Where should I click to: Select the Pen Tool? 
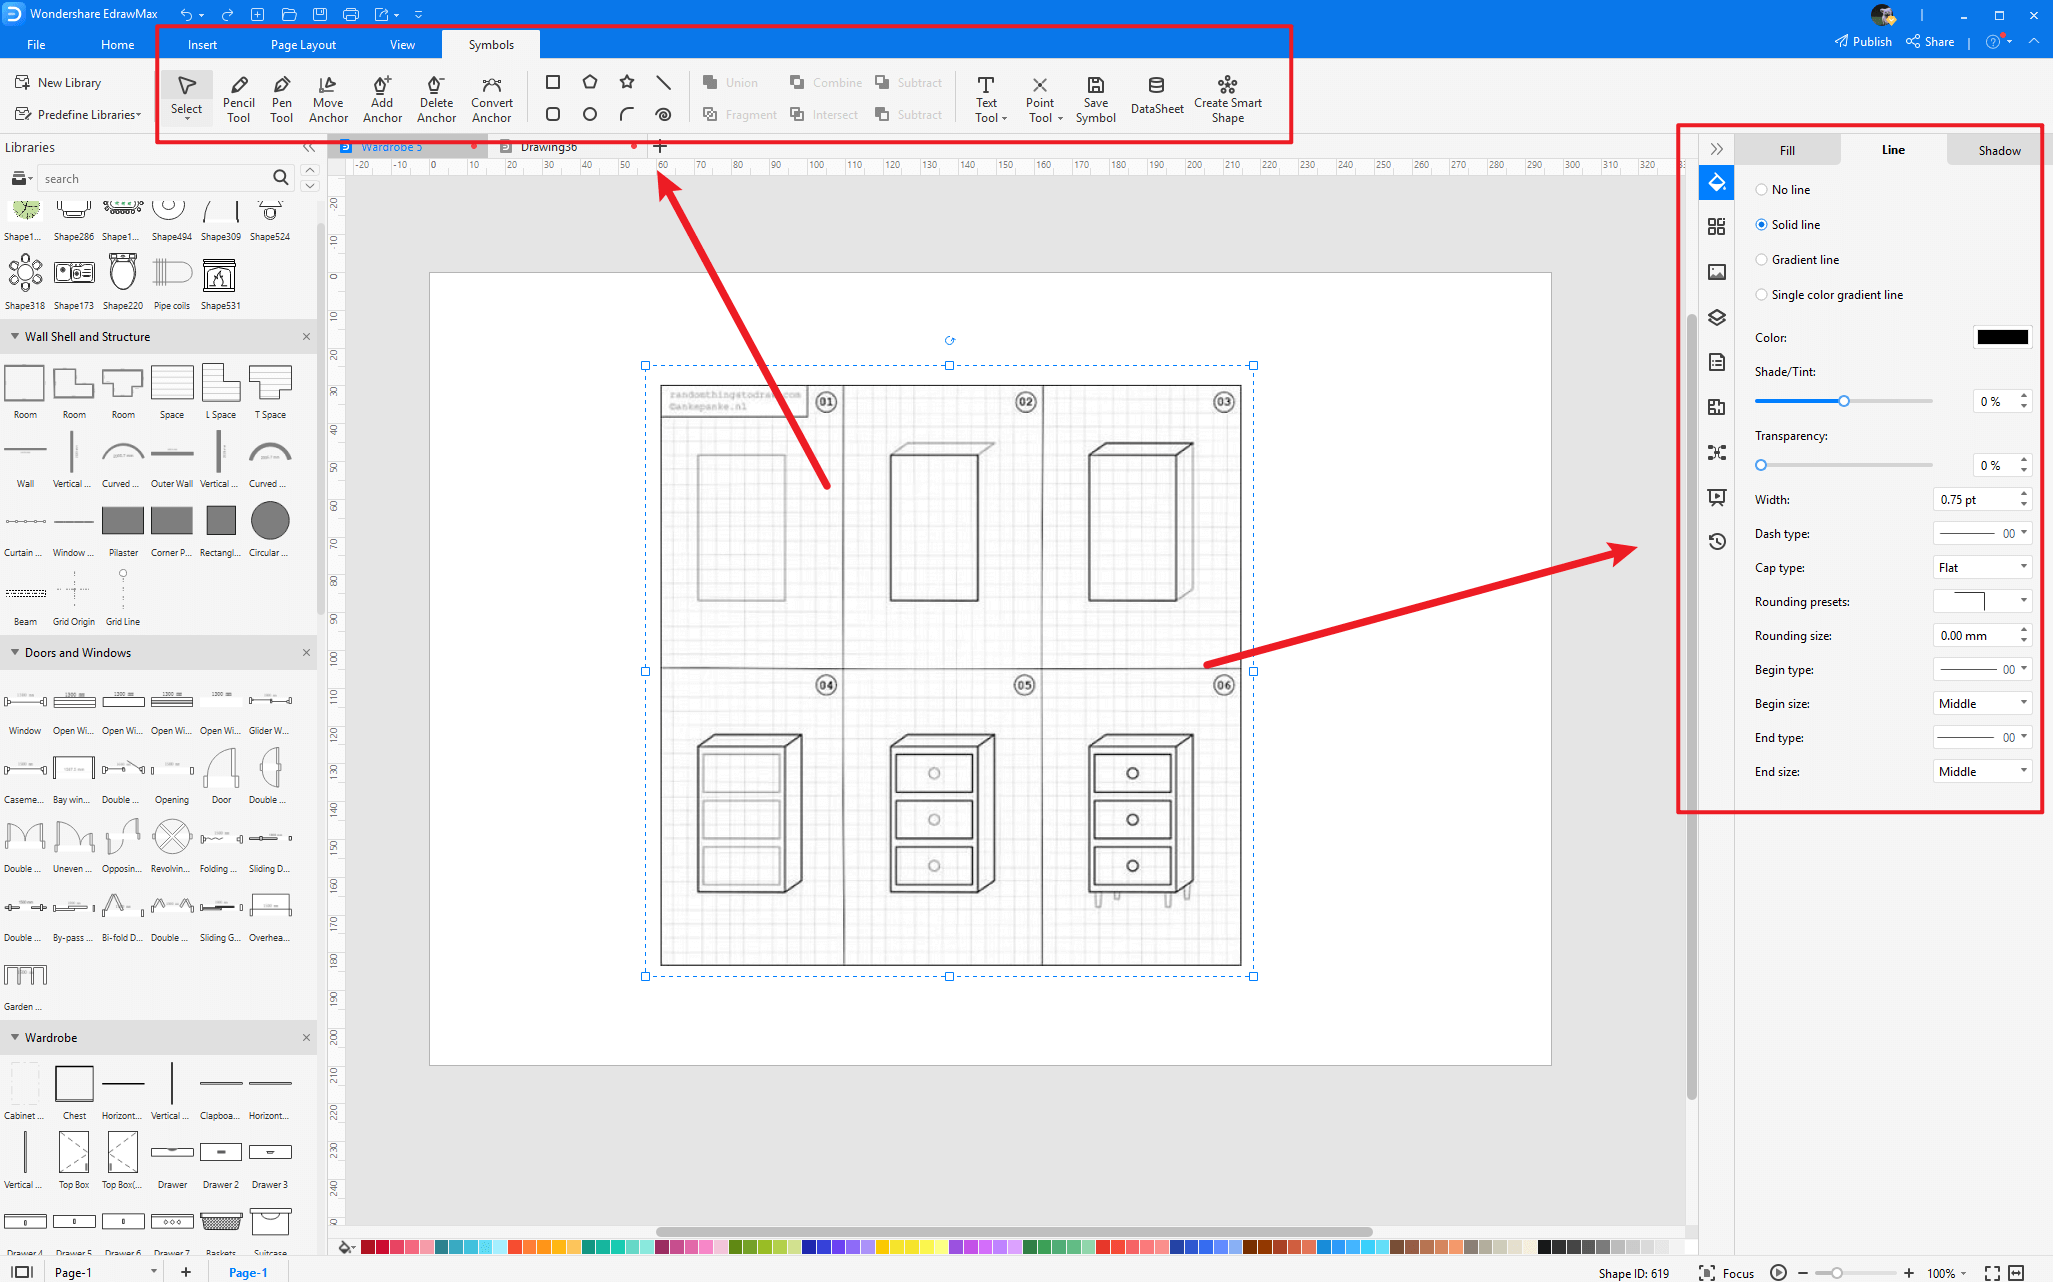(282, 98)
